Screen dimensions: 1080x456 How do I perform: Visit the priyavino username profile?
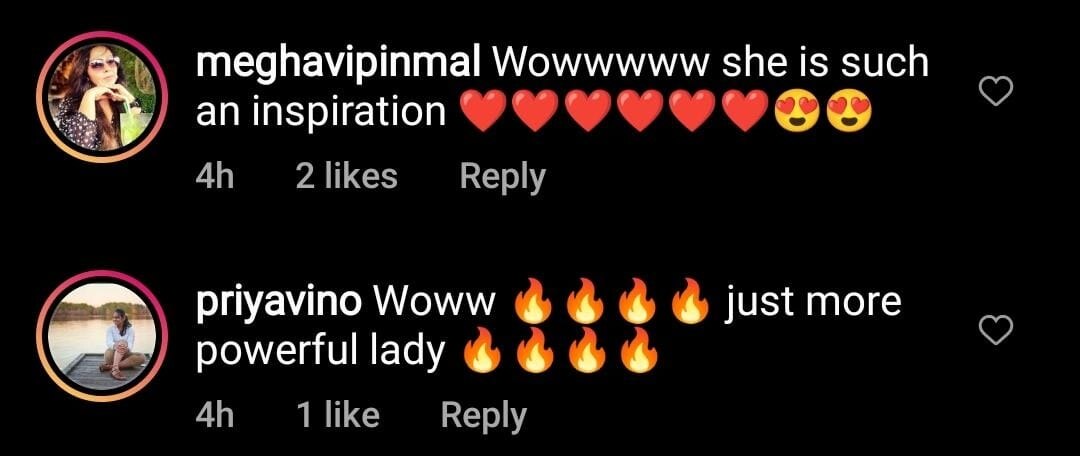[278, 304]
